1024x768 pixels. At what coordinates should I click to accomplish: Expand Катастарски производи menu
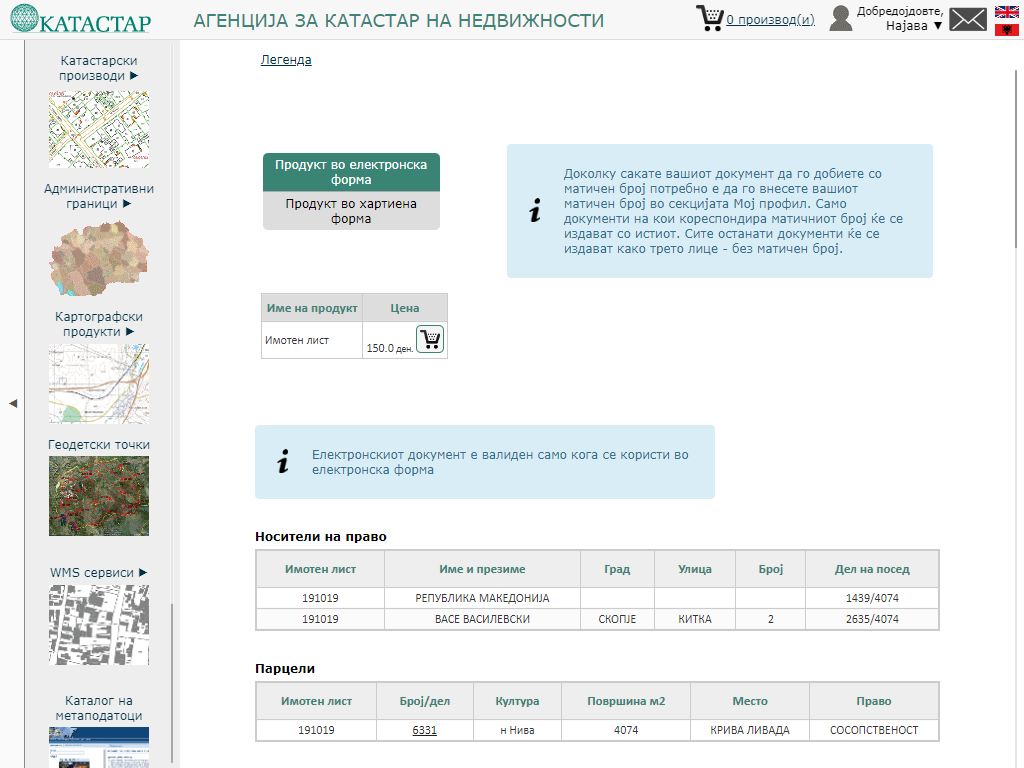(x=98, y=68)
